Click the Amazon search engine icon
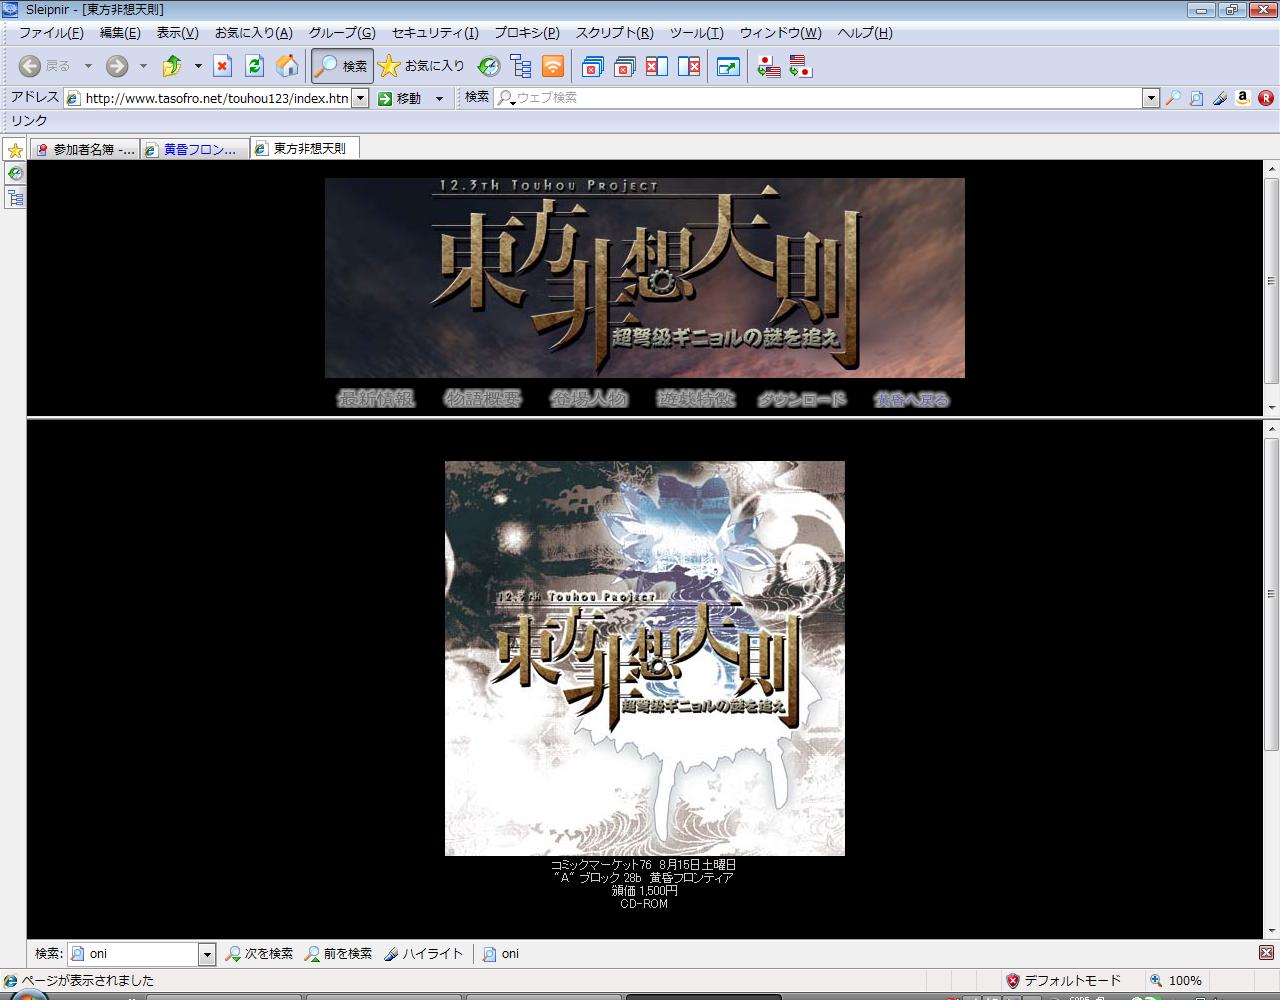This screenshot has width=1280, height=1000. [1243, 98]
